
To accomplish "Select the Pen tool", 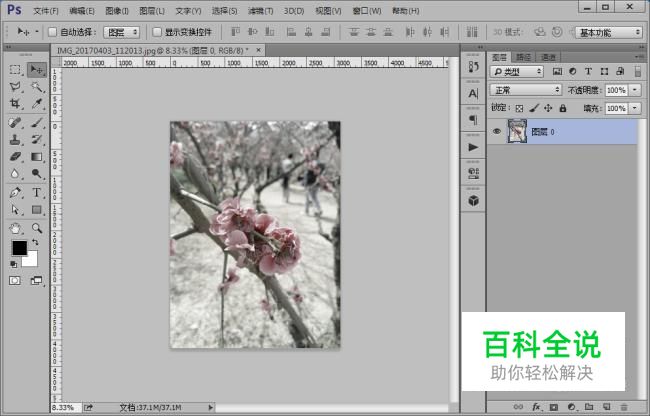I will point(15,193).
